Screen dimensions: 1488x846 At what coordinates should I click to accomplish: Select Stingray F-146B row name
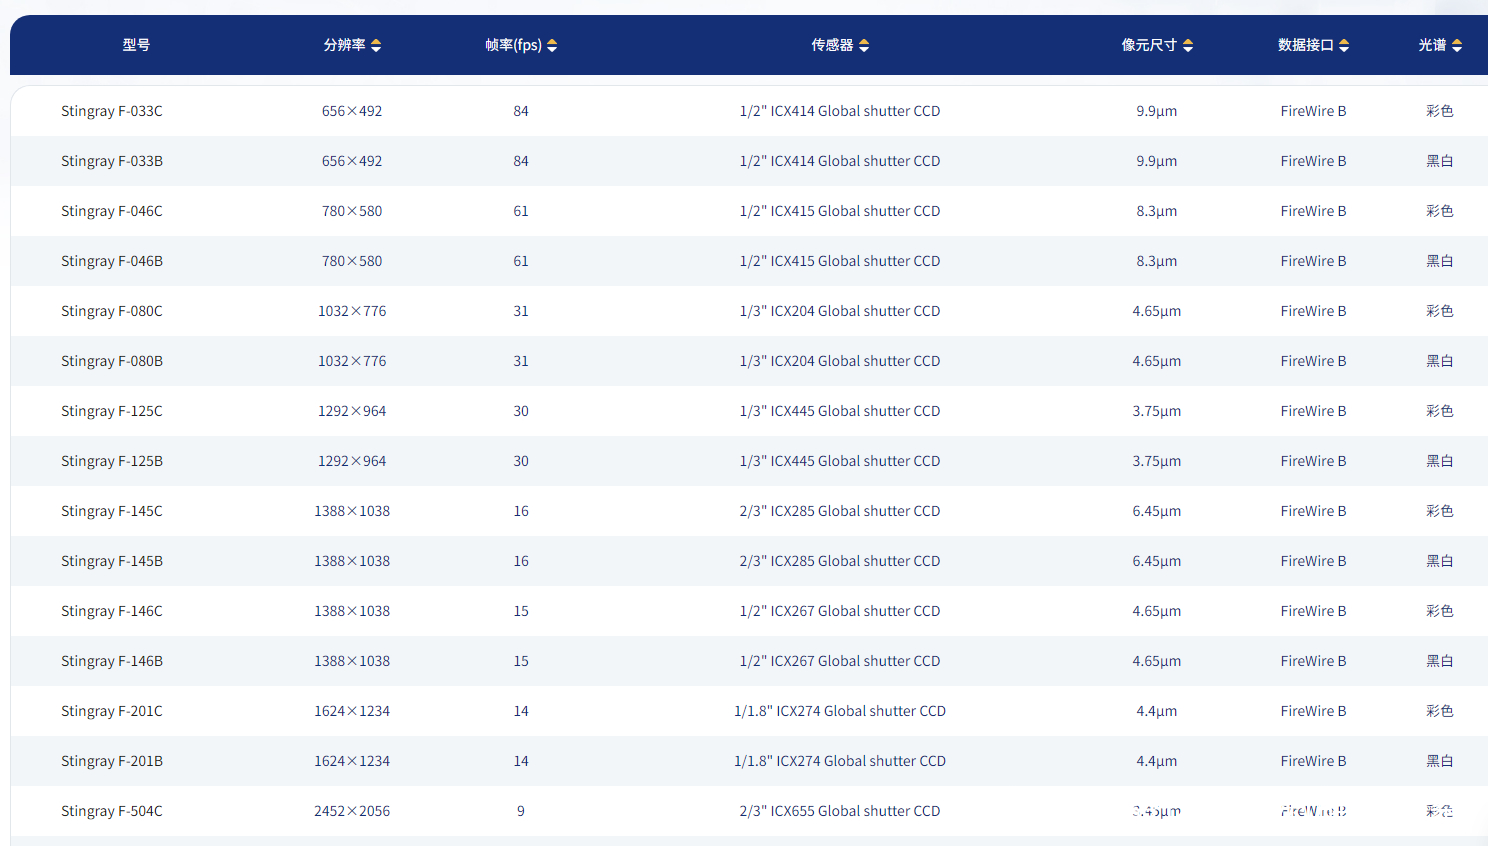[x=112, y=661]
